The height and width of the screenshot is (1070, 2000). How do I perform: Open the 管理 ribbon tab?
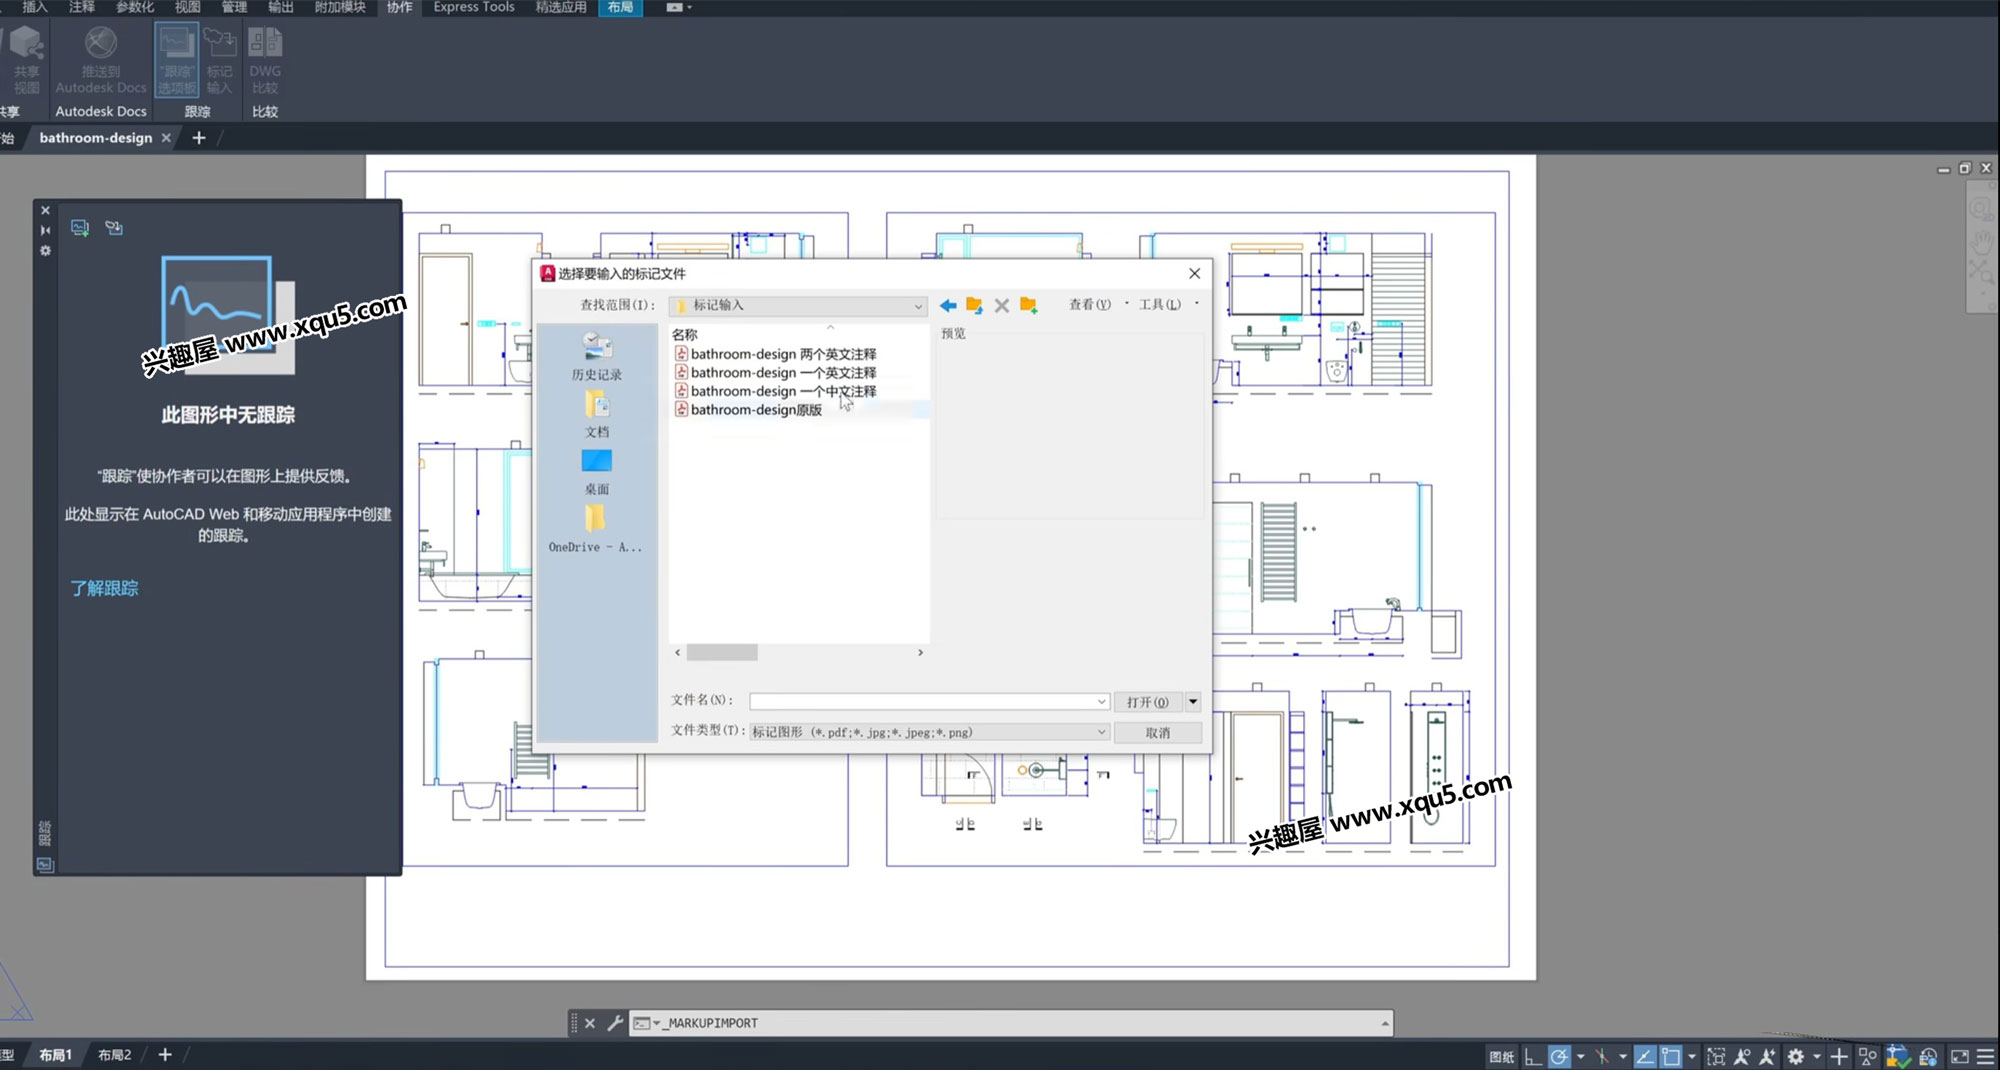point(234,7)
